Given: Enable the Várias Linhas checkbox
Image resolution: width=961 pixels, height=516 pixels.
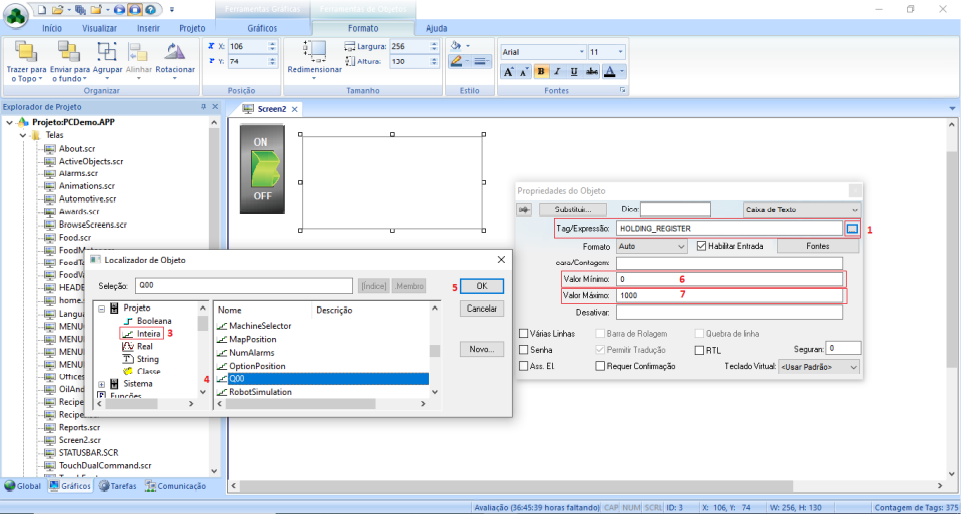Looking at the screenshot, I should (x=525, y=333).
